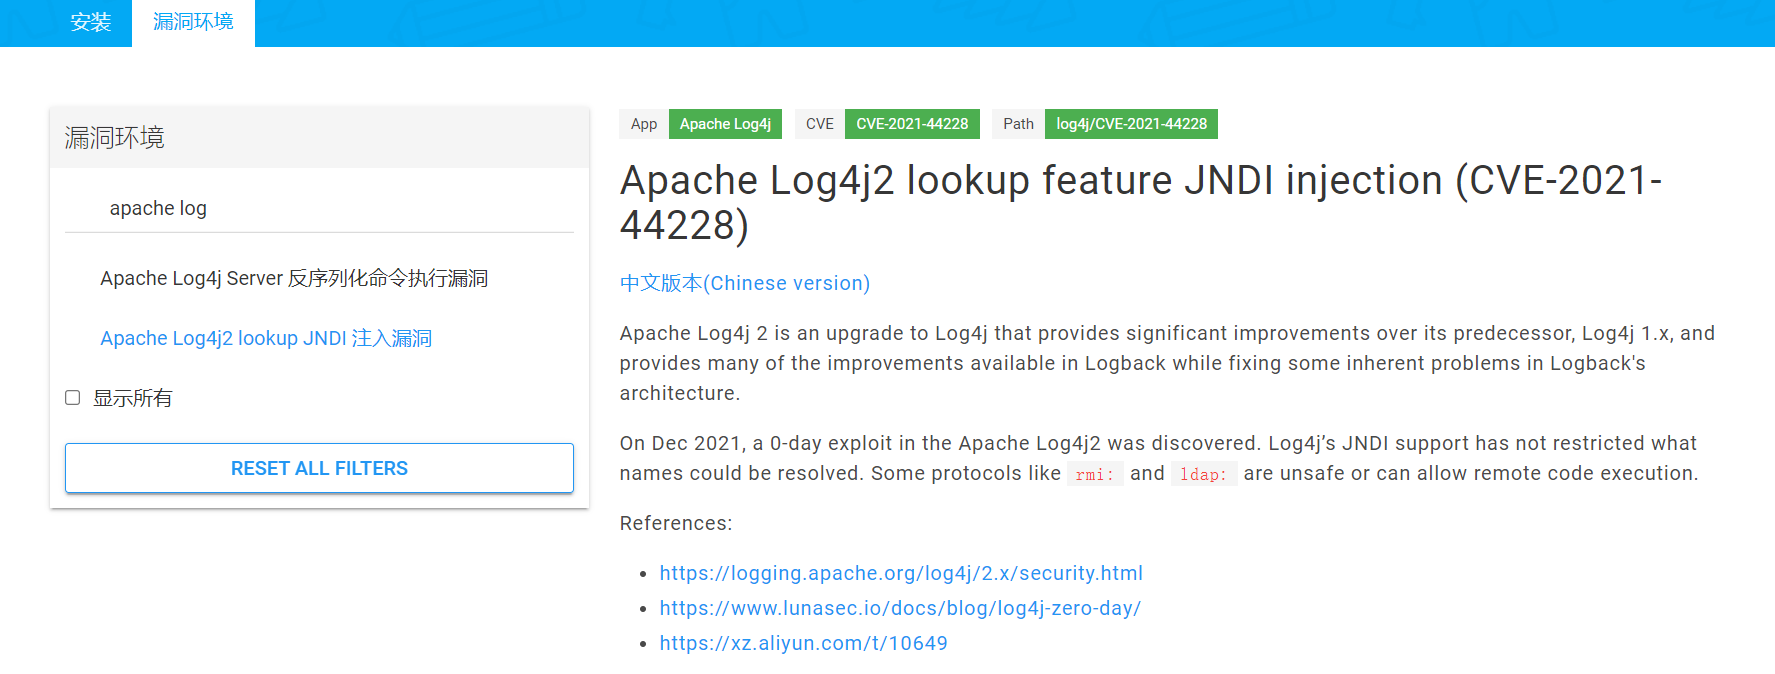Enable the 显示所有 checkbox
Viewport: 1775px width, 674px height.
point(73,398)
